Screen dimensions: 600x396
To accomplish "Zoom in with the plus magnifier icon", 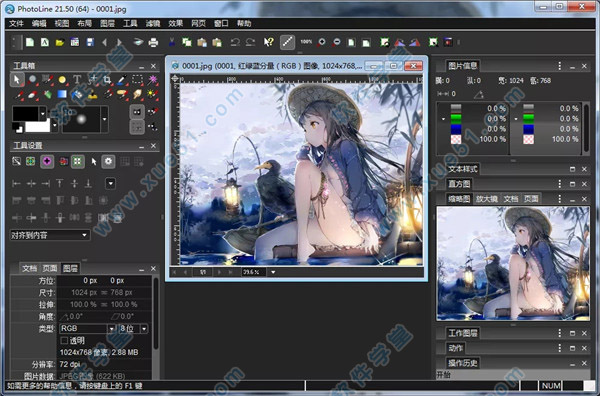I will tap(321, 42).
